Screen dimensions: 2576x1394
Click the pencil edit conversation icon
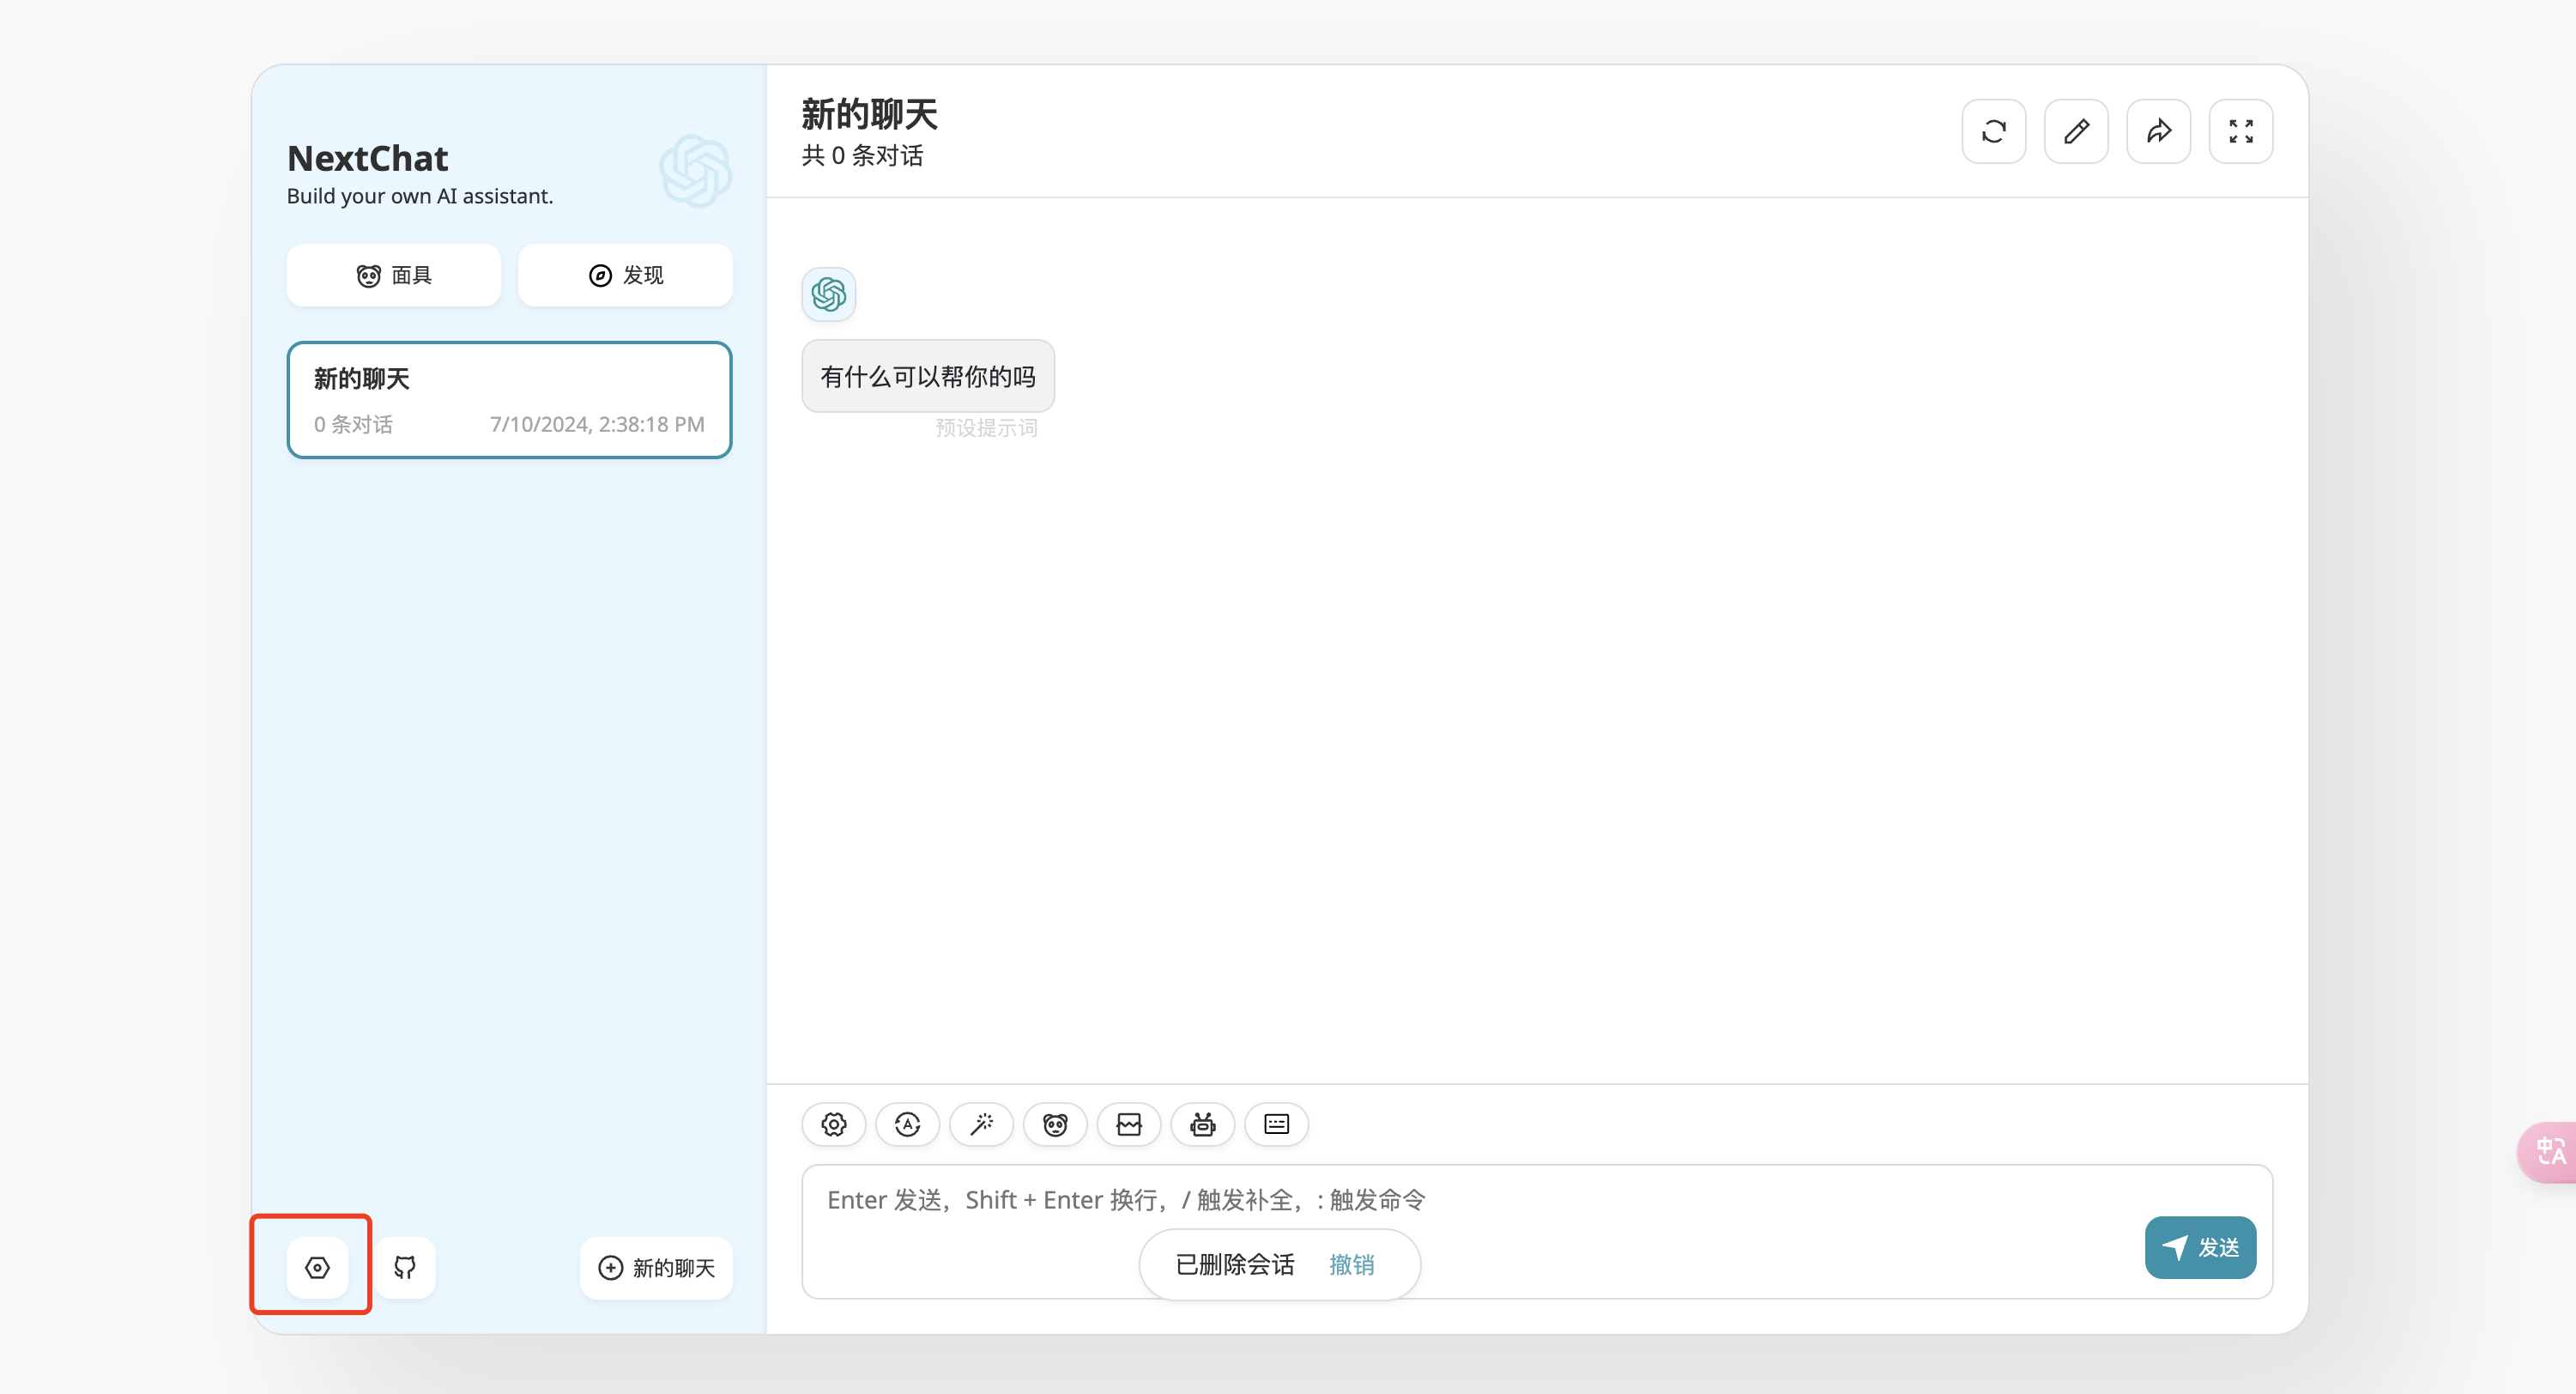[x=2076, y=131]
